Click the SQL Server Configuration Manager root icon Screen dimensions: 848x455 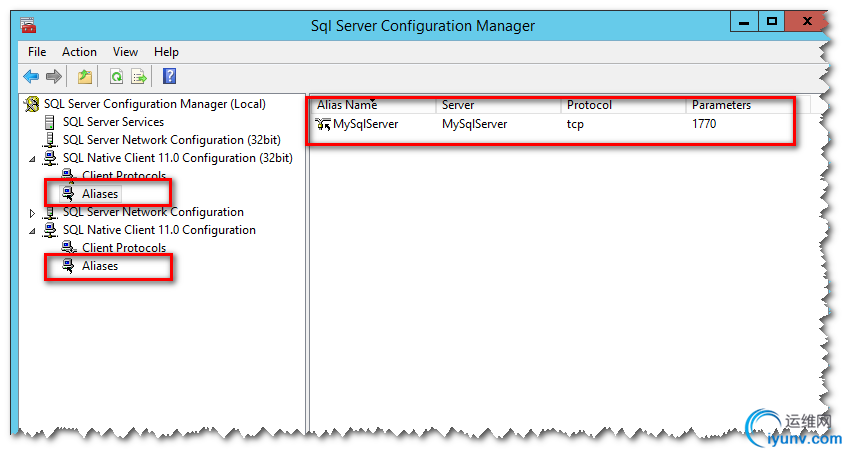tap(32, 104)
